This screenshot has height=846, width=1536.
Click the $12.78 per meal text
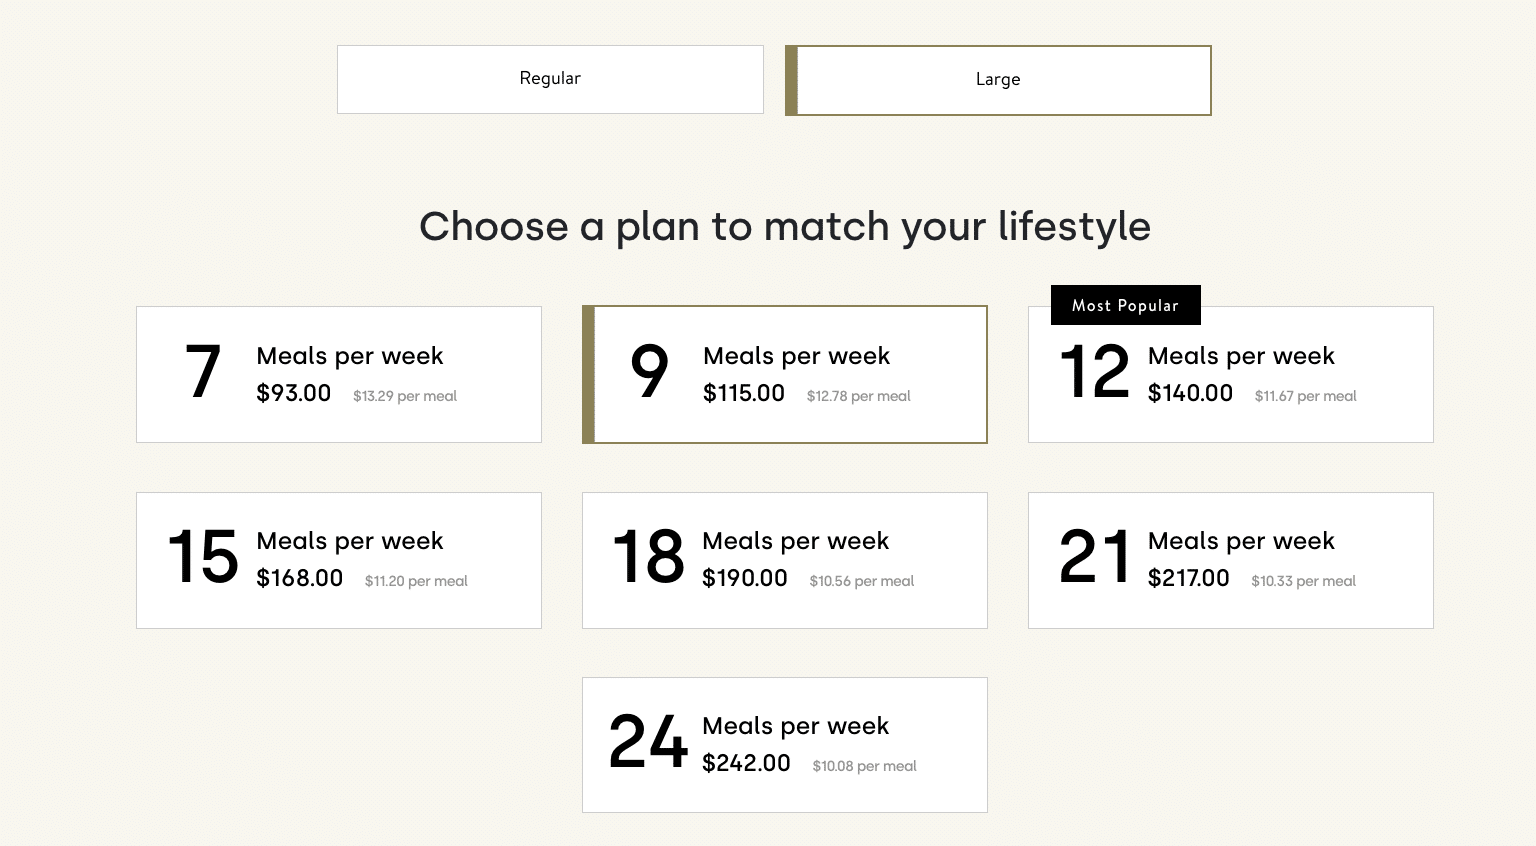pos(858,396)
